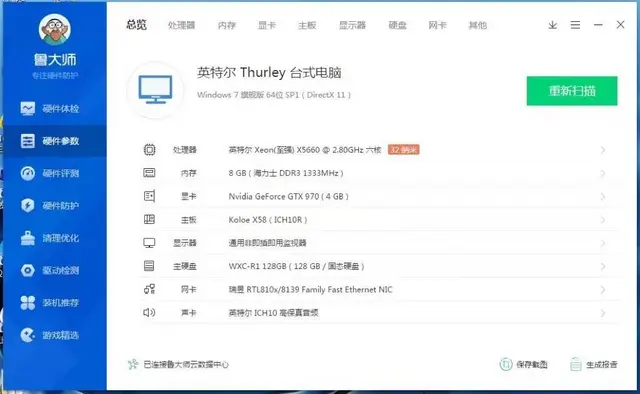This screenshot has width=640, height=394.
Task: Expand the 显示器 row chevron
Action: tap(603, 243)
